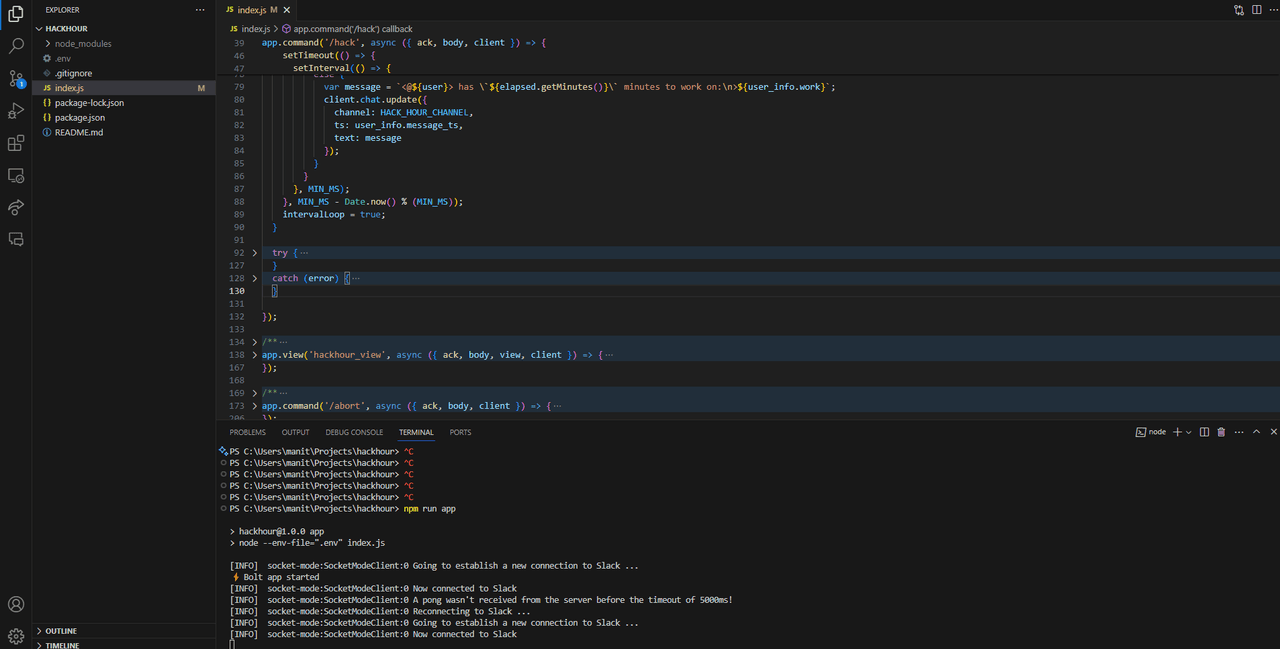Open the Extensions view
The height and width of the screenshot is (649, 1280).
[16, 143]
